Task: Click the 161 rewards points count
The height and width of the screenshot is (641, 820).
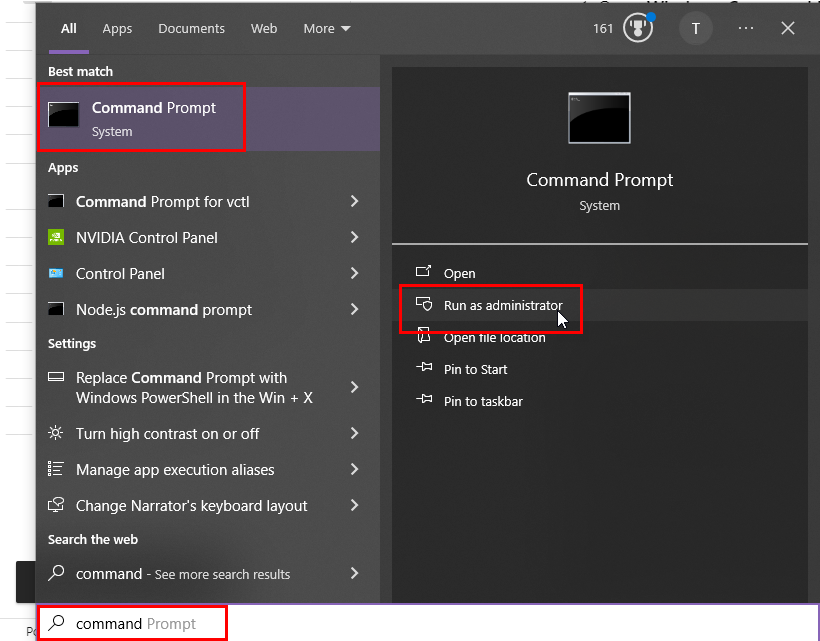Action: point(602,29)
